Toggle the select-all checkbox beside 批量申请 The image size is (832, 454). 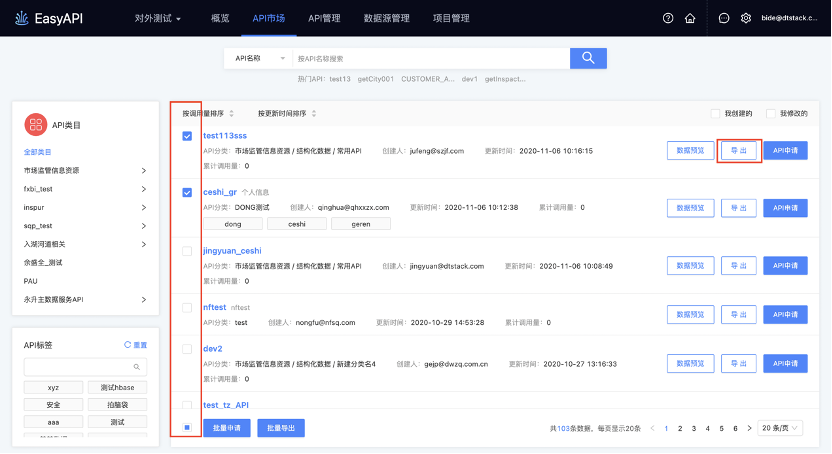point(187,427)
